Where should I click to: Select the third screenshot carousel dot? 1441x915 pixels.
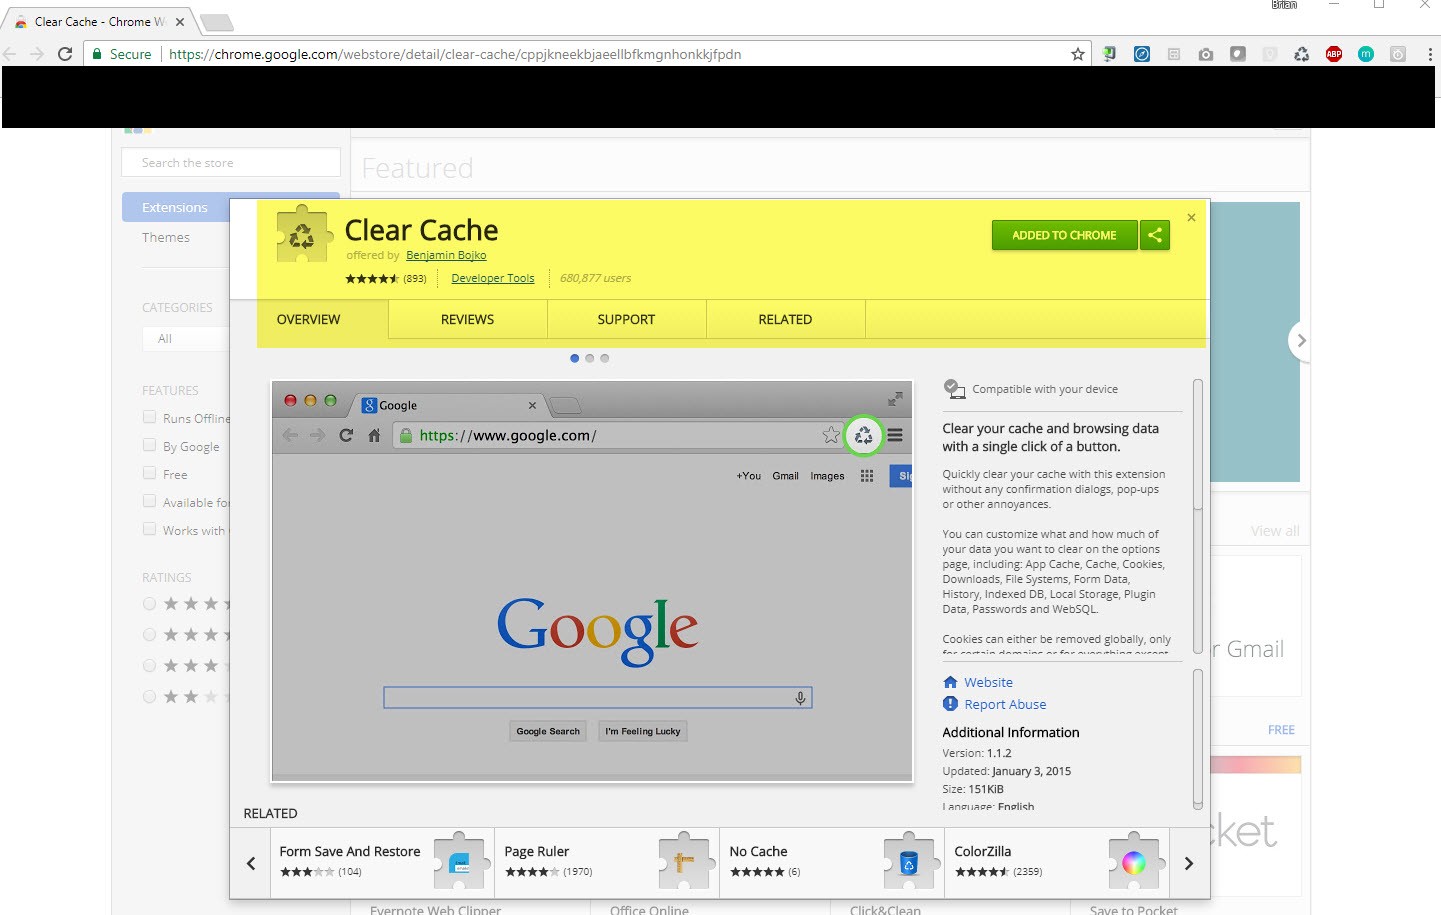[604, 358]
